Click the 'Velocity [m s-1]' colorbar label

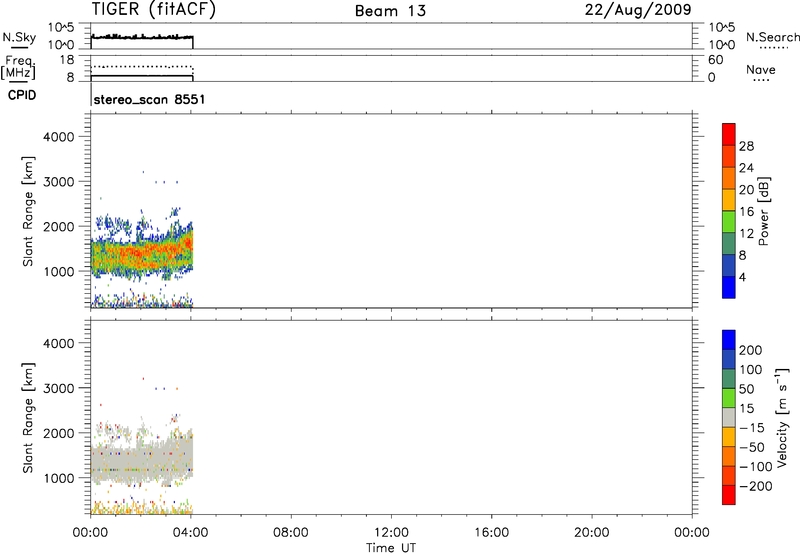[782, 417]
